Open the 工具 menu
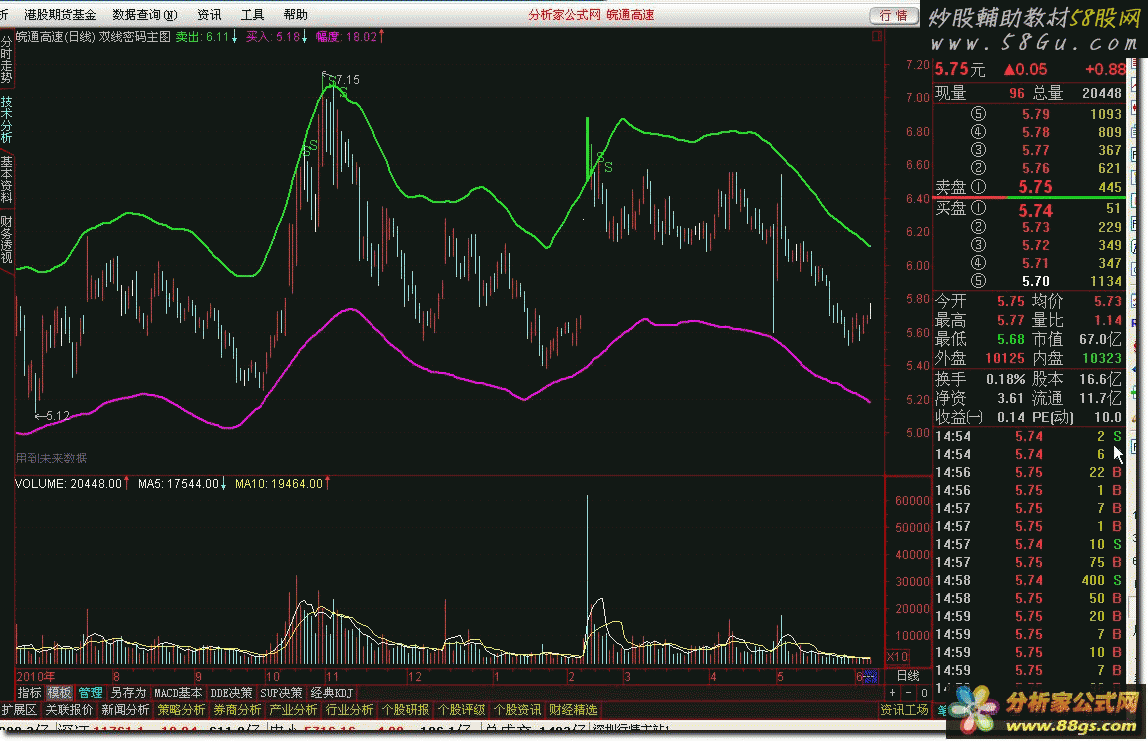 coord(252,15)
